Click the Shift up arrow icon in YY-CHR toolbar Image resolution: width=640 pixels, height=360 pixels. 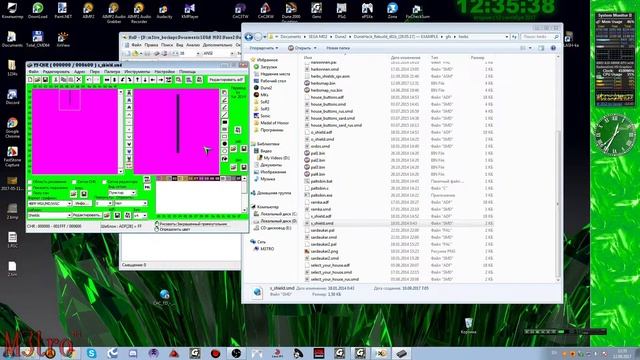point(138,80)
